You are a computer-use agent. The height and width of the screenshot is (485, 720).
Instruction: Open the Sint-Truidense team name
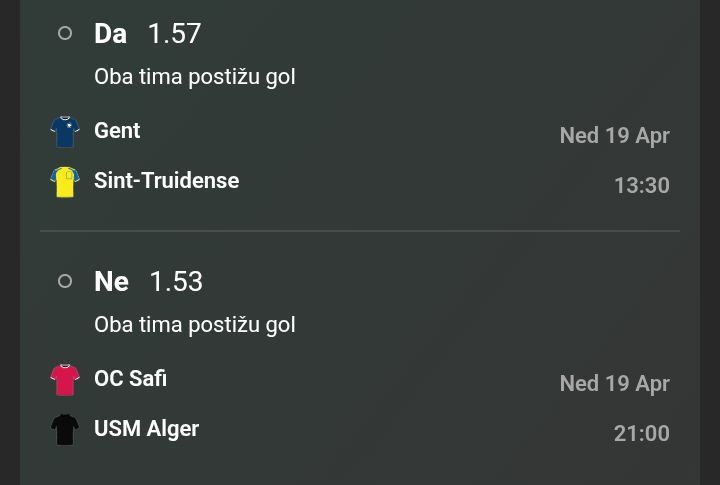pyautogui.click(x=166, y=180)
